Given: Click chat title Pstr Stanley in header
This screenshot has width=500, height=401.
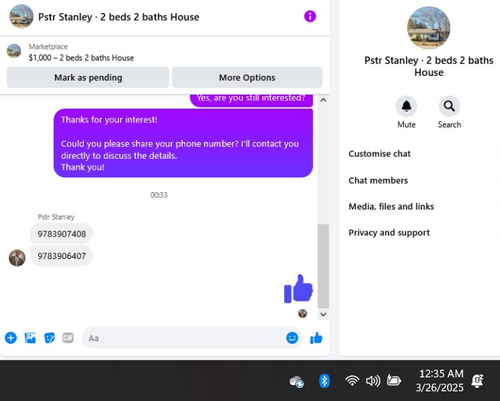Looking at the screenshot, I should click(119, 17).
